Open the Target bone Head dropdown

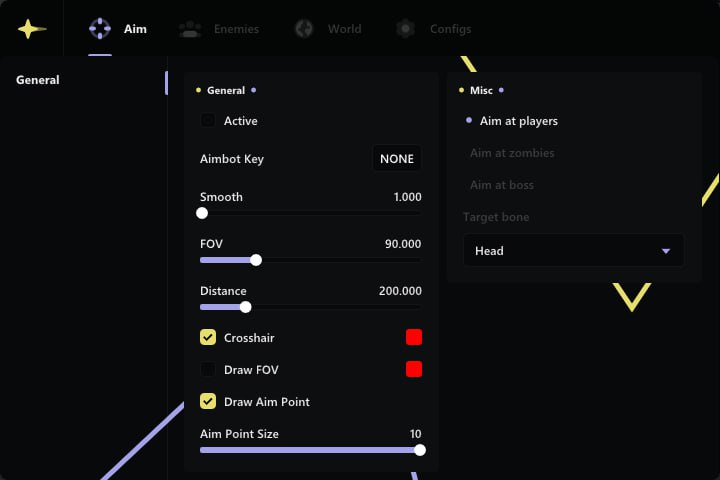coord(573,251)
